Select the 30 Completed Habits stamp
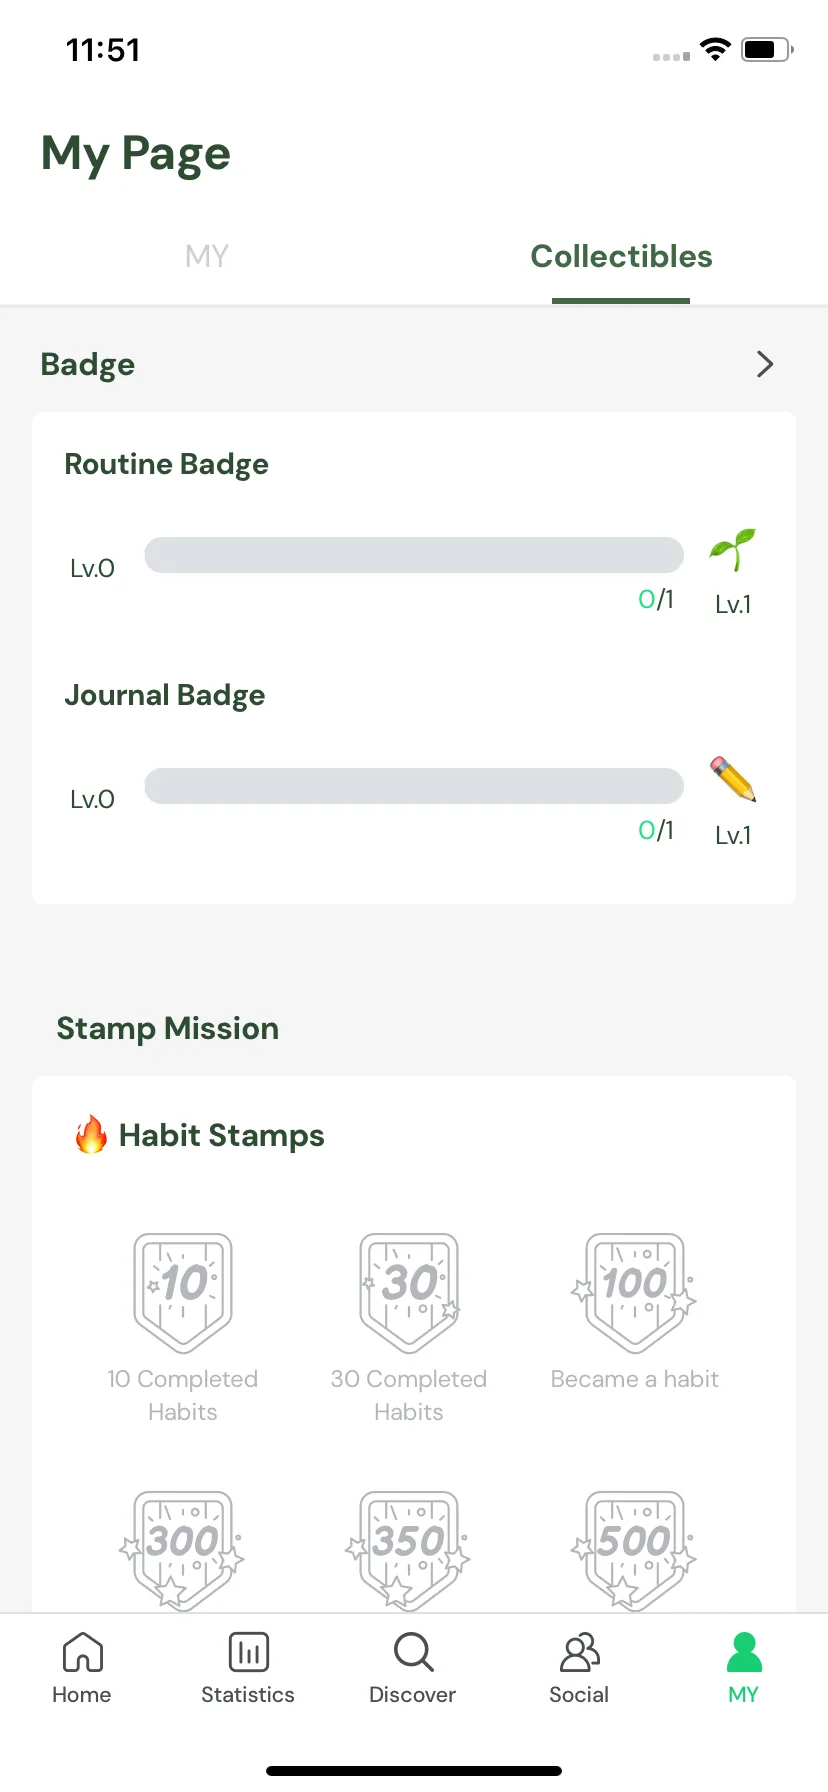The height and width of the screenshot is (1792, 828). point(409,1293)
